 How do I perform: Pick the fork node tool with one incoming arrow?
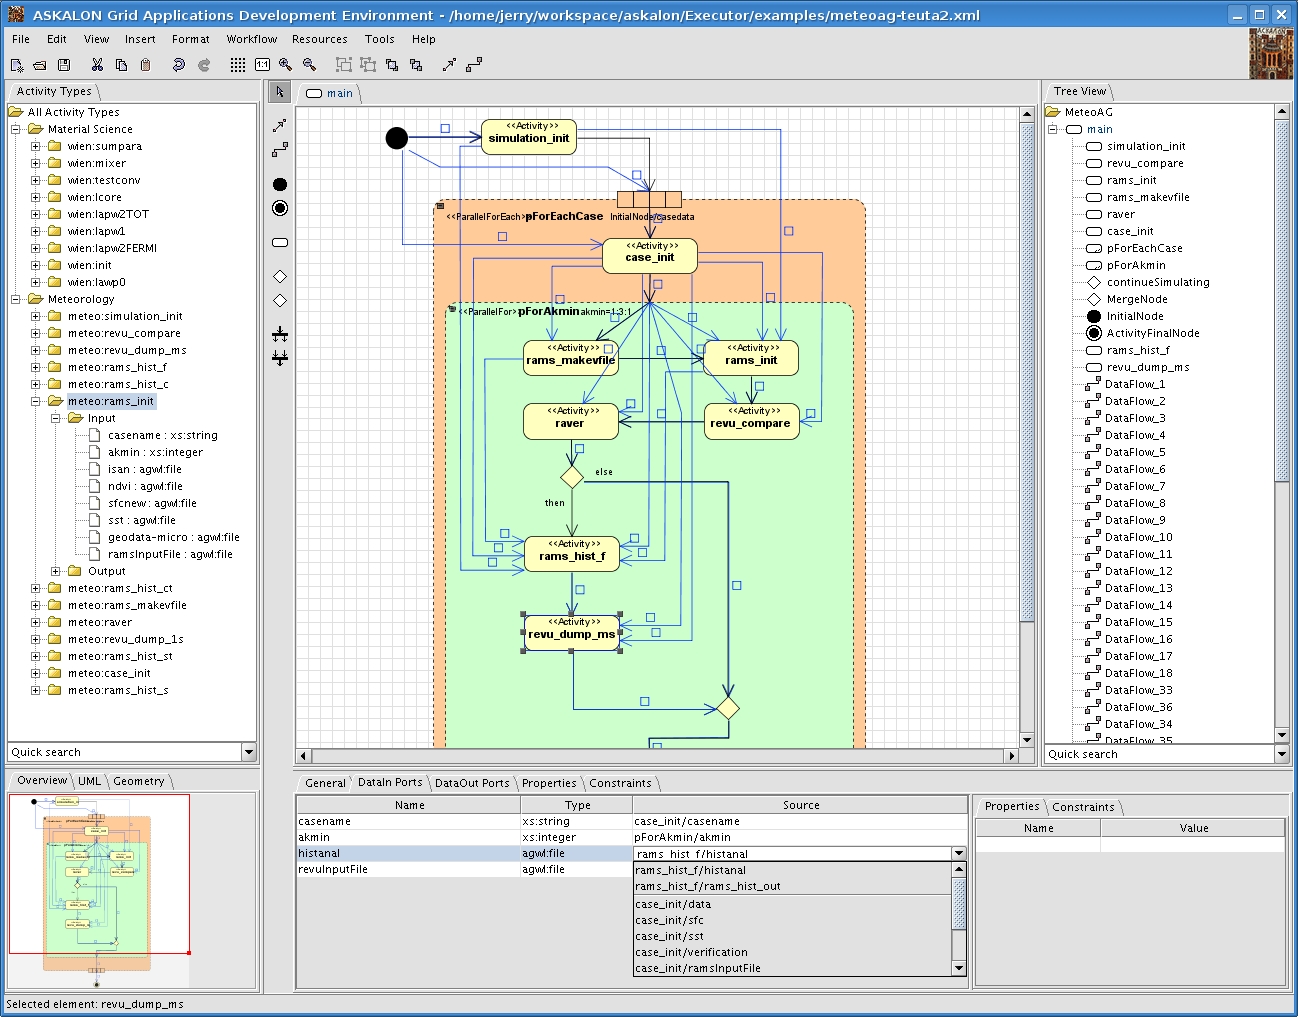pyautogui.click(x=280, y=334)
